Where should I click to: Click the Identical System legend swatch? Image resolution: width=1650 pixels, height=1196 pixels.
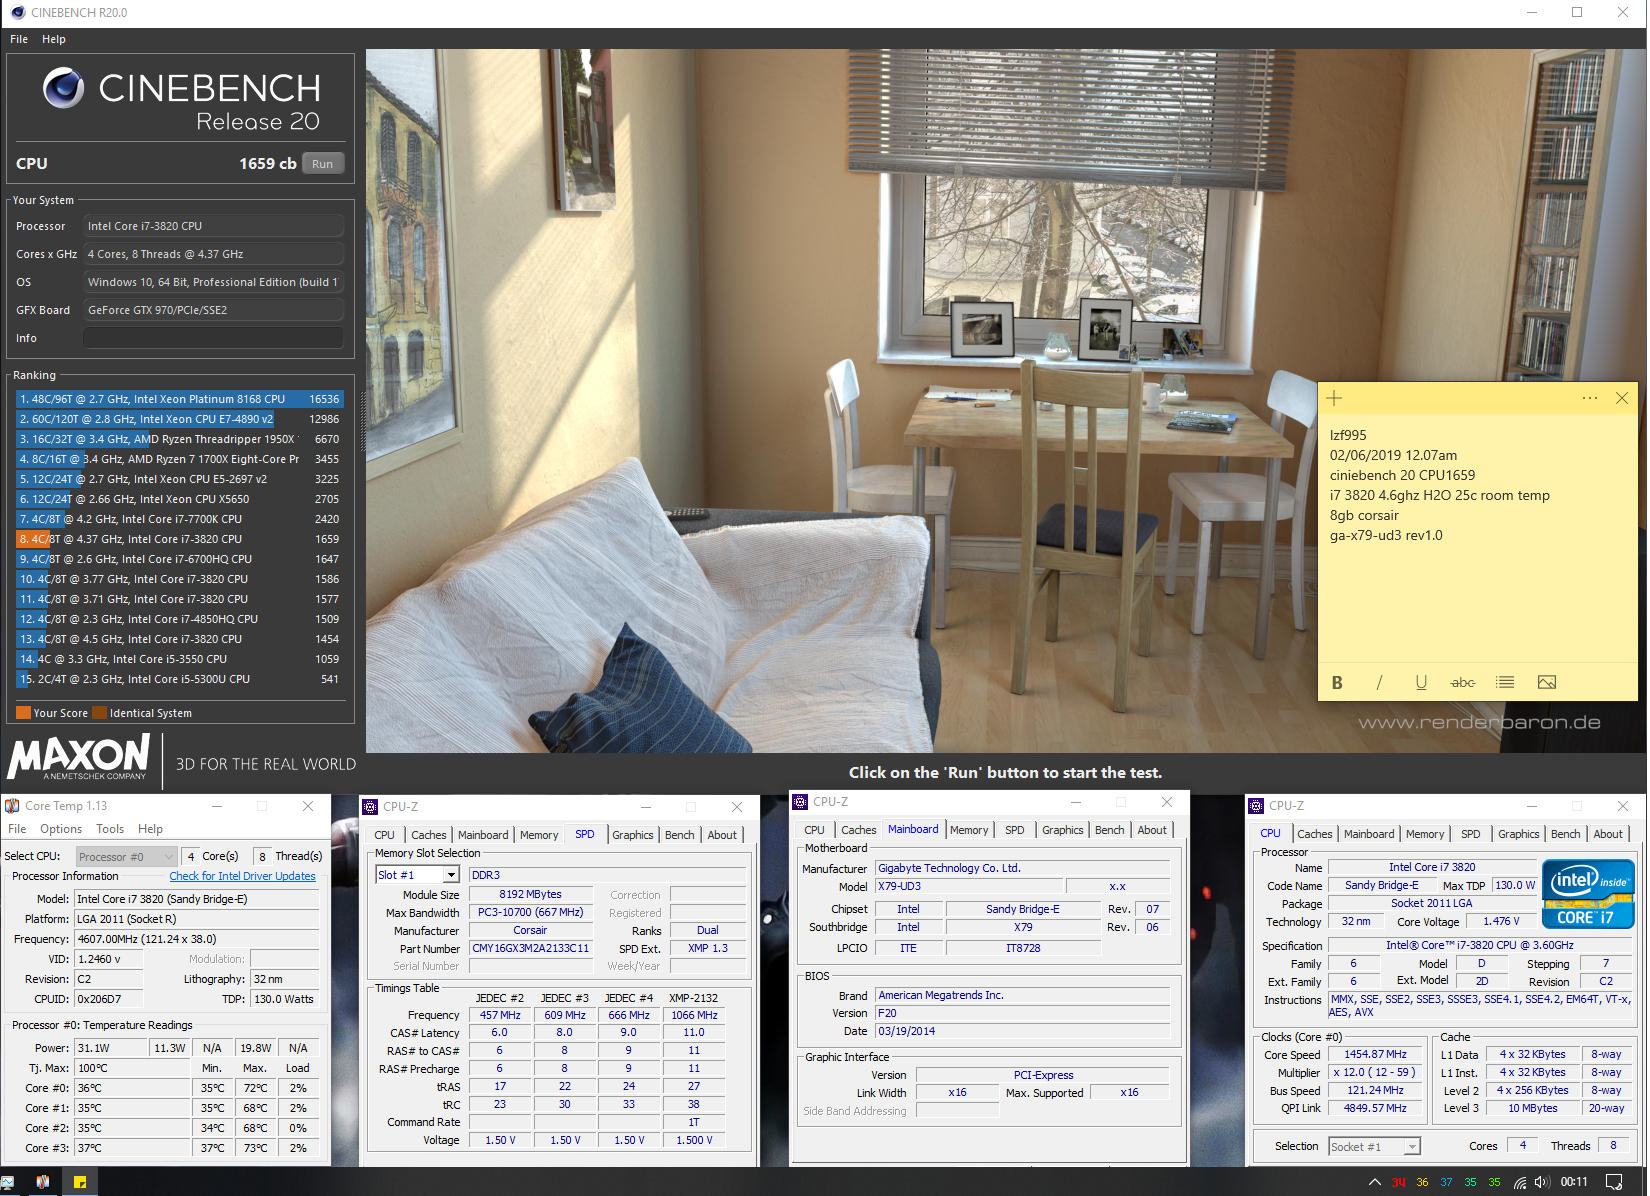pos(99,713)
